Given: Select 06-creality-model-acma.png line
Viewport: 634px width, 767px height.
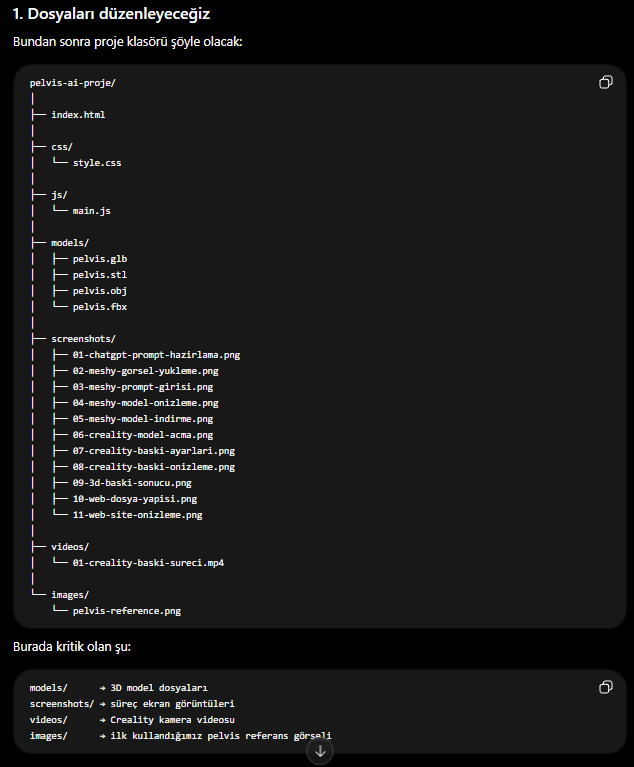Looking at the screenshot, I should click(143, 435).
